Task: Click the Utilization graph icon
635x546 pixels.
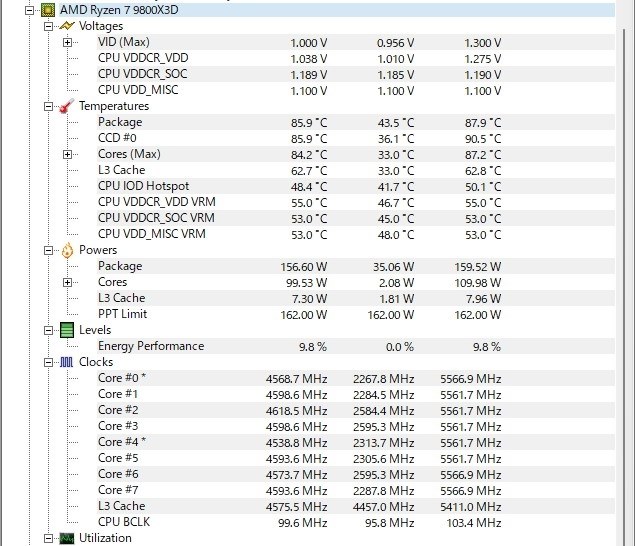Action: [x=67, y=538]
